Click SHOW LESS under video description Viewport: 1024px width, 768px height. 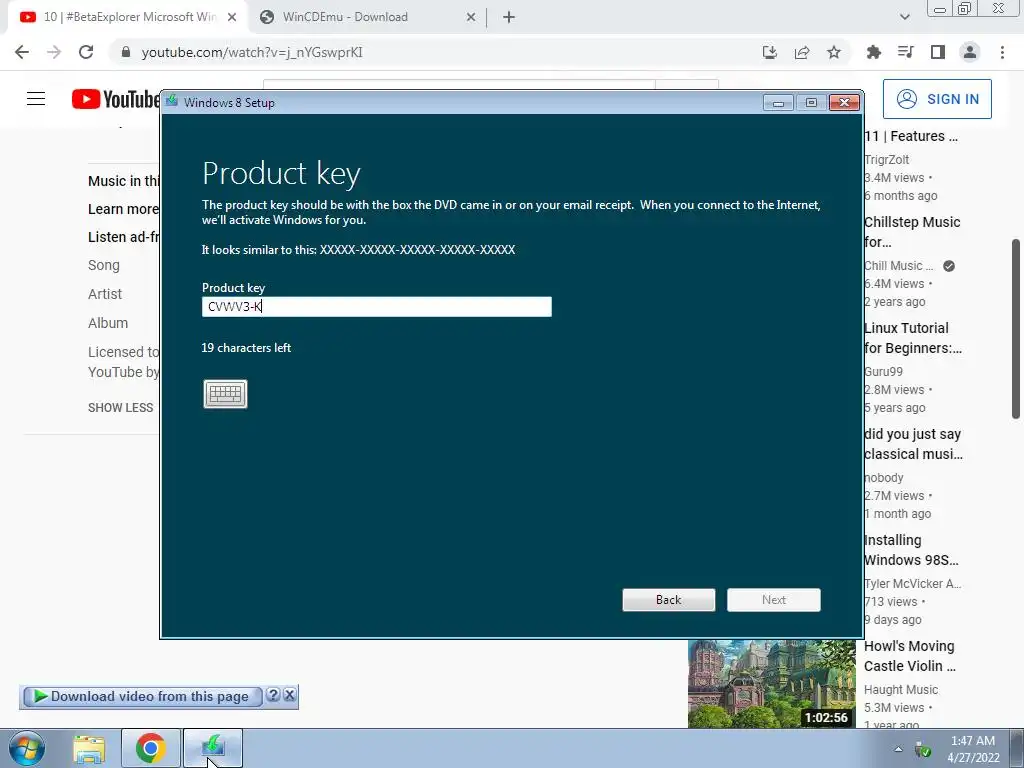[121, 408]
